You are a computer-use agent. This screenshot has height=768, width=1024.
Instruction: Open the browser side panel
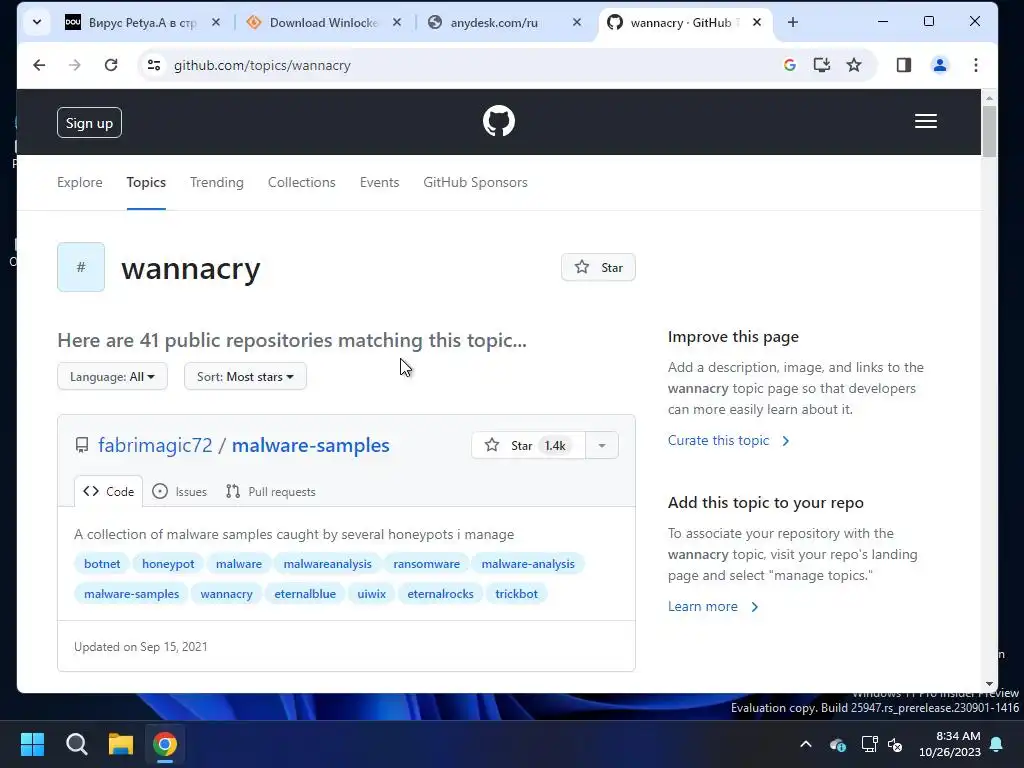point(904,65)
